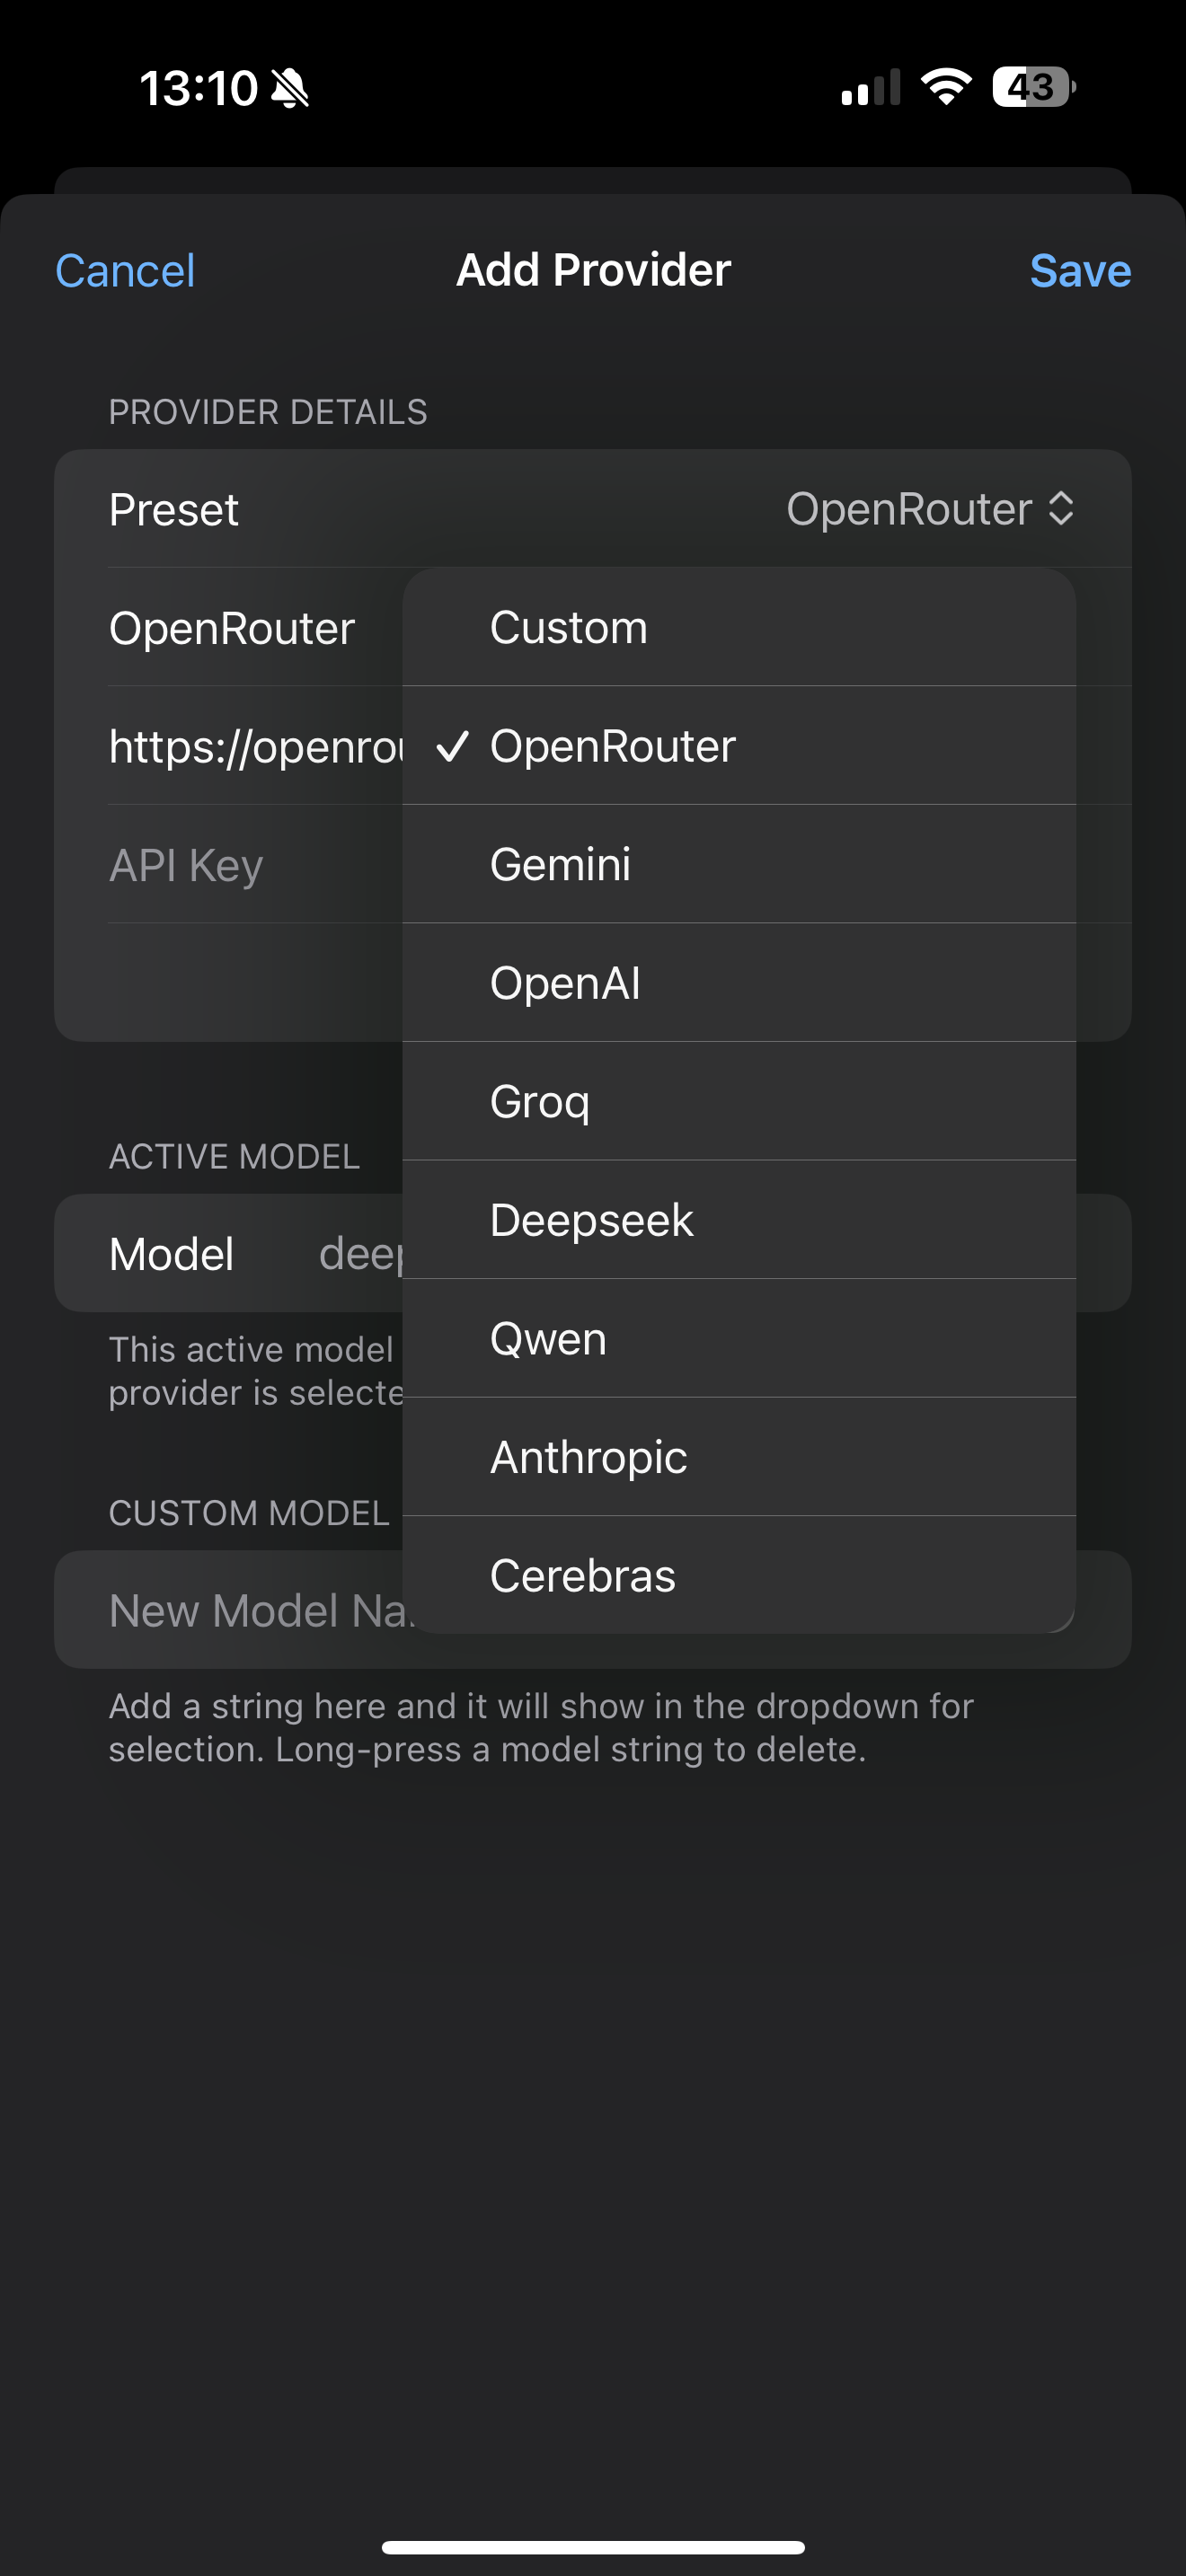Tap the CUSTOM MODEL section header
1186x2576 pixels.
click(x=249, y=1513)
